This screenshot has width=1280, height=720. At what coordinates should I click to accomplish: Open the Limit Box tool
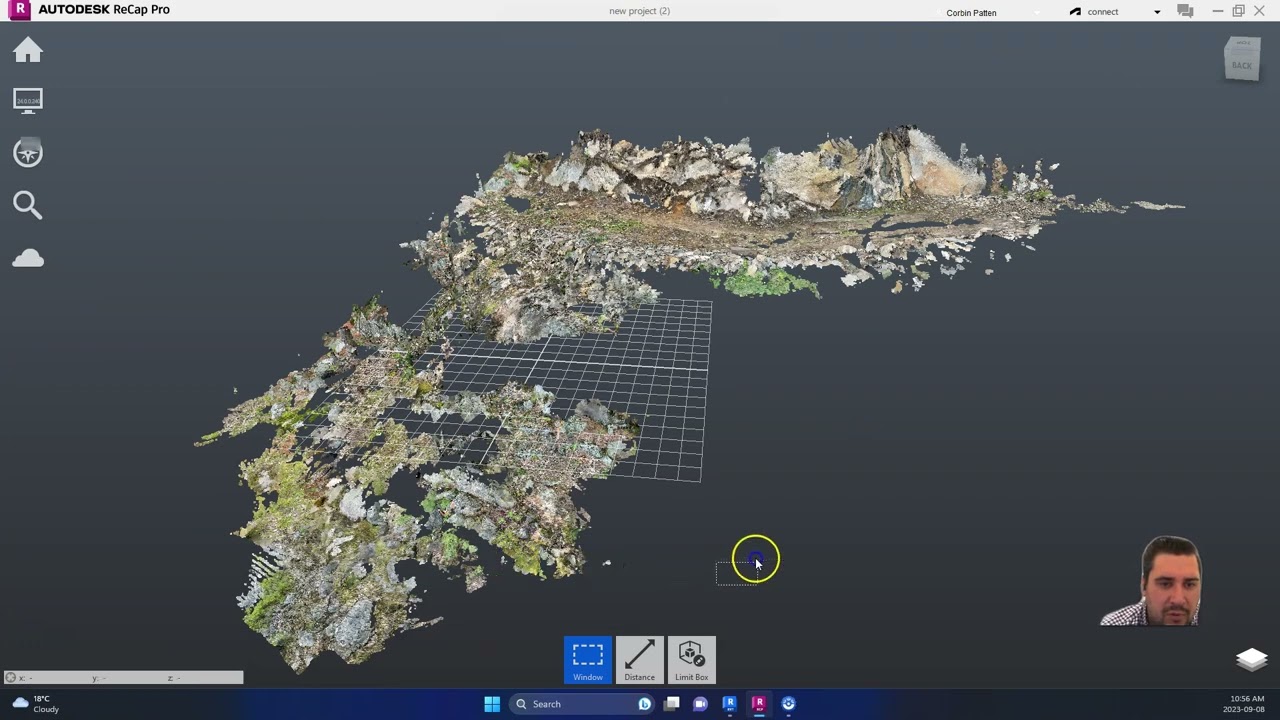pyautogui.click(x=692, y=660)
